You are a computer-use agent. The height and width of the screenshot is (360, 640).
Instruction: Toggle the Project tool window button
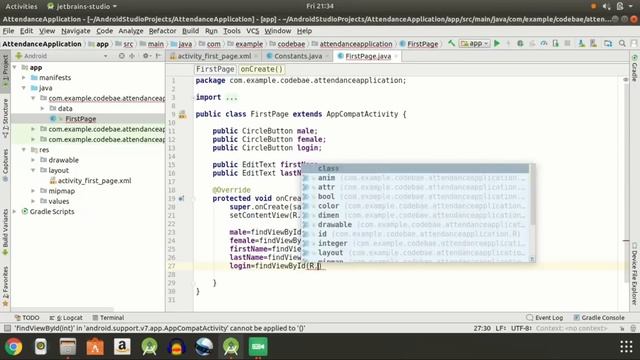point(5,70)
